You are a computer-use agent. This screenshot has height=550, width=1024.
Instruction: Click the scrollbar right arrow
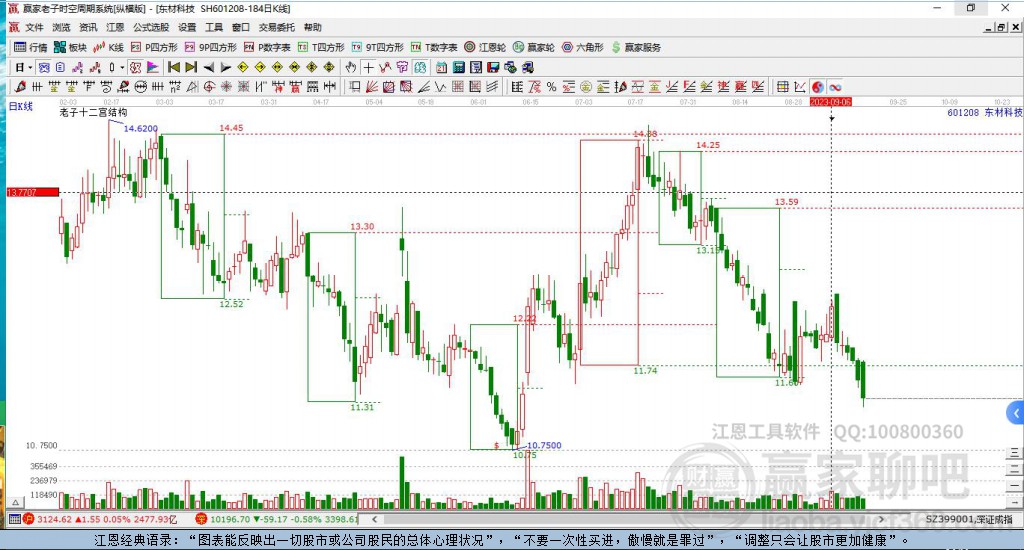tap(881, 519)
